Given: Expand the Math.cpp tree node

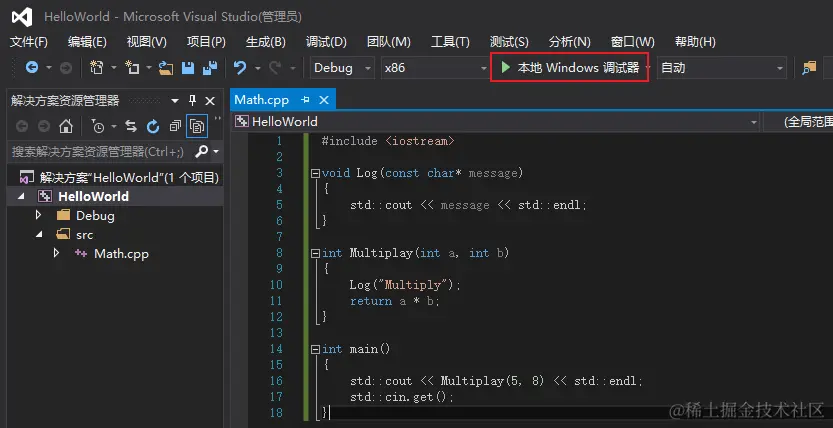Looking at the screenshot, I should (56, 253).
